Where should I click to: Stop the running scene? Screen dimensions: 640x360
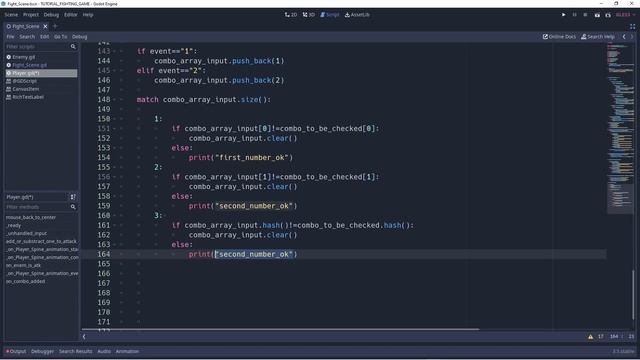585,15
